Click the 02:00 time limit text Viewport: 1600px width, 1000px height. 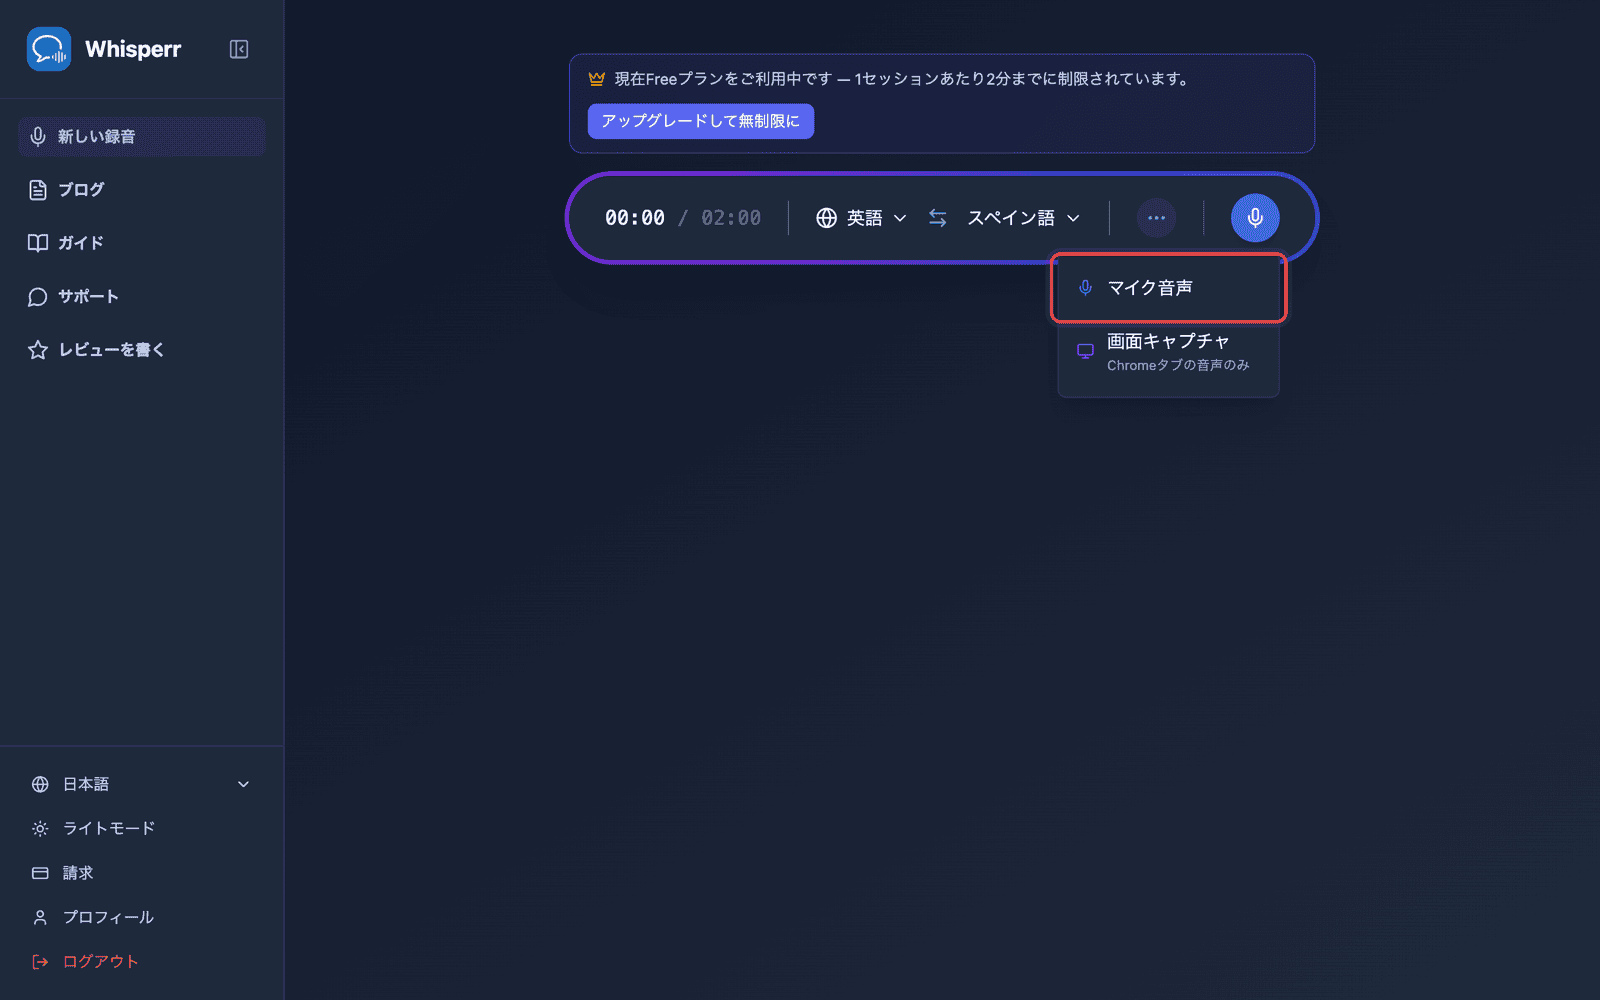731,218
